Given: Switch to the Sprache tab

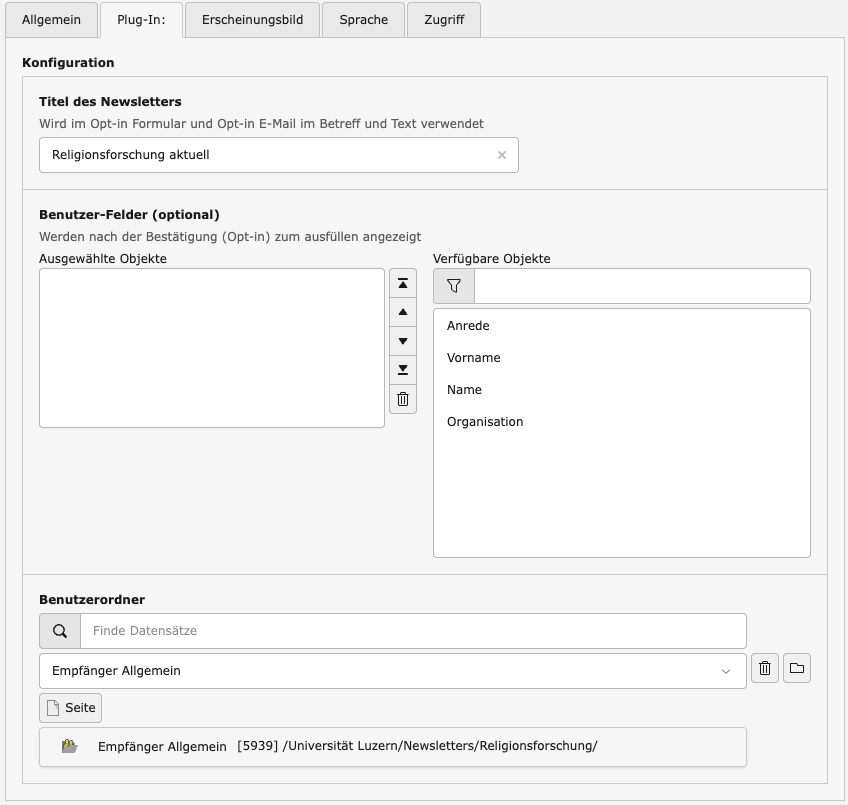Looking at the screenshot, I should pos(363,20).
